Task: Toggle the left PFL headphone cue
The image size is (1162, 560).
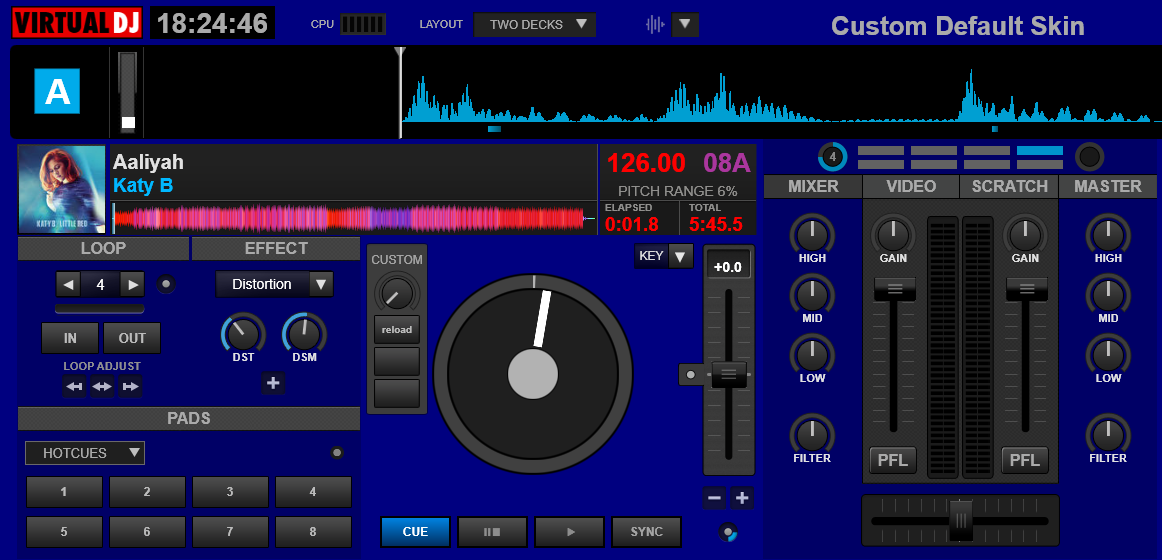Action: (x=893, y=460)
